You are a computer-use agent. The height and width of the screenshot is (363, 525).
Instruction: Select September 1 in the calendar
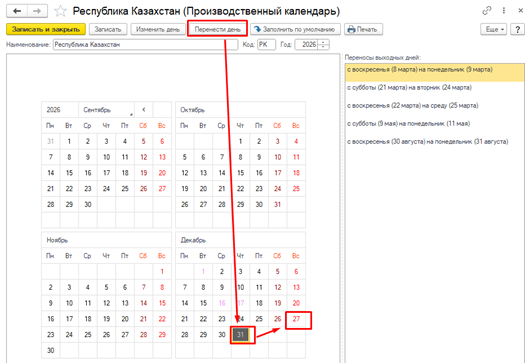[69, 141]
